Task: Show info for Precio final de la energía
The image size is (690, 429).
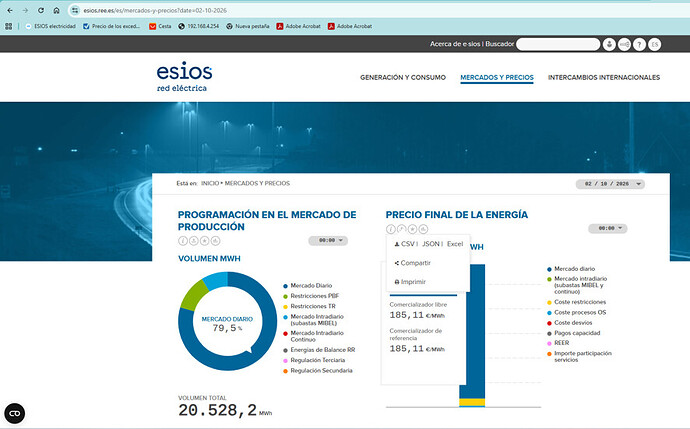Action: point(390,229)
